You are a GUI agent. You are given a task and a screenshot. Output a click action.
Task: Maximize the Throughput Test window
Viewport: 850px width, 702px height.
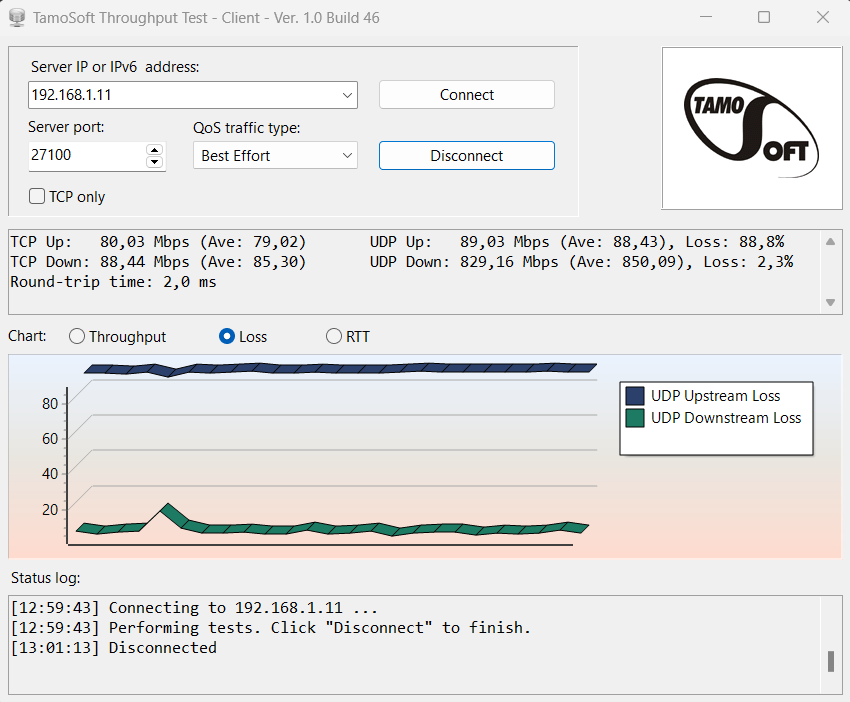tap(764, 17)
